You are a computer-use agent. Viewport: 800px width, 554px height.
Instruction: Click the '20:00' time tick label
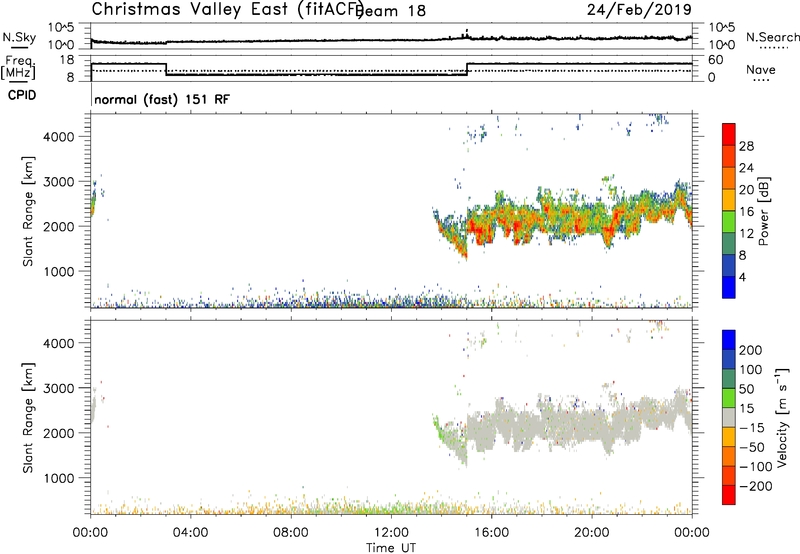click(591, 533)
